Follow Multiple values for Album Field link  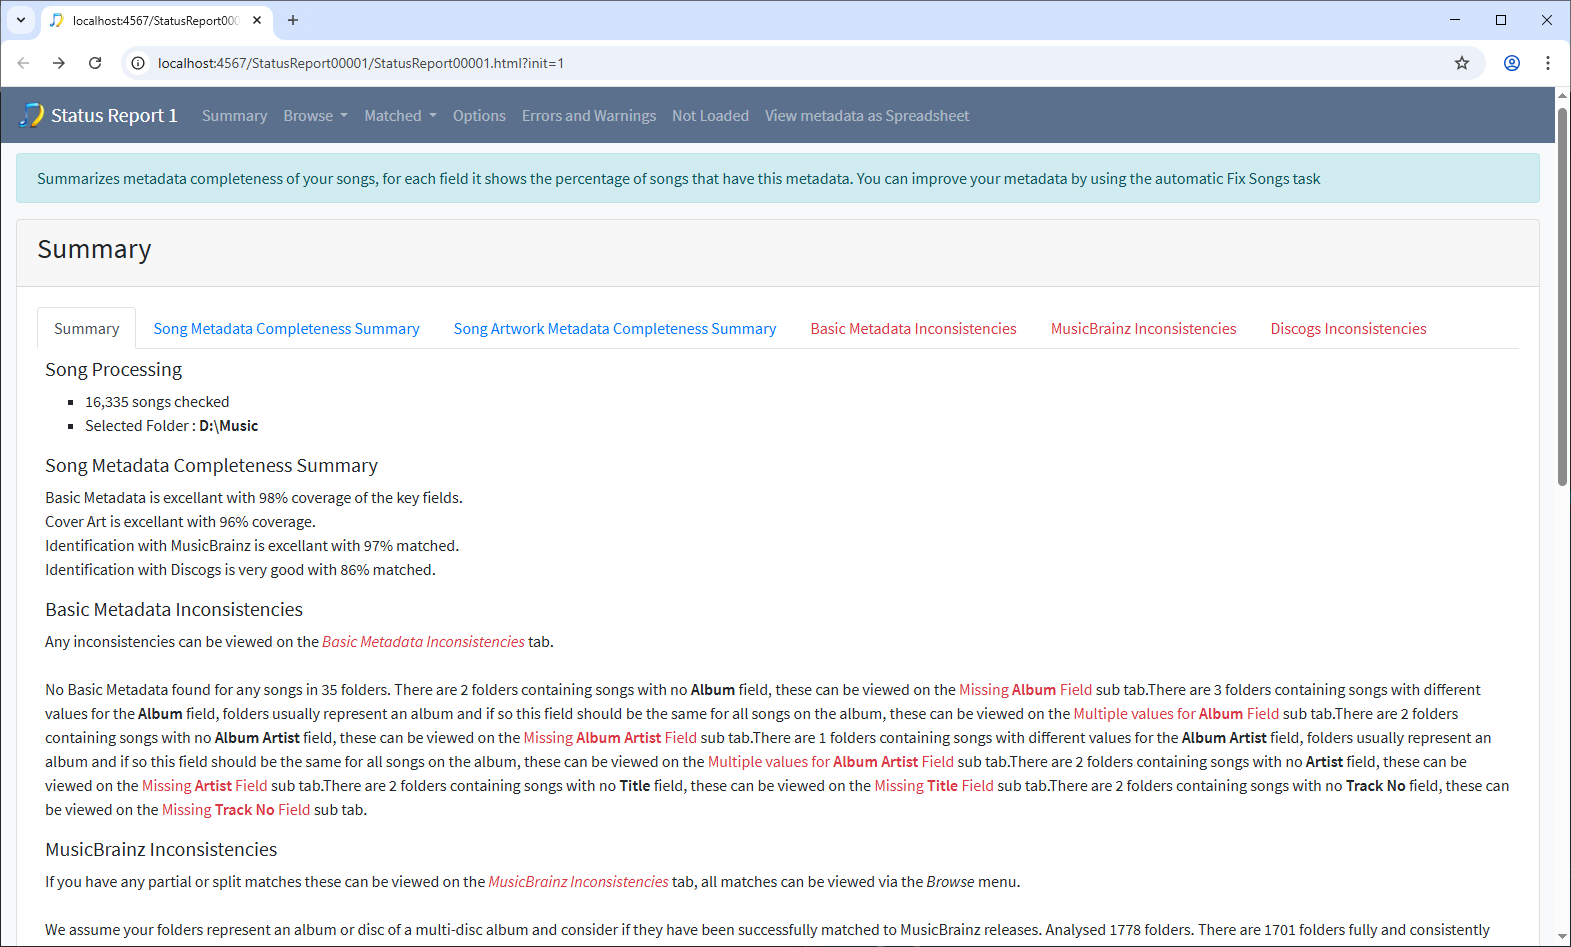click(x=1176, y=714)
